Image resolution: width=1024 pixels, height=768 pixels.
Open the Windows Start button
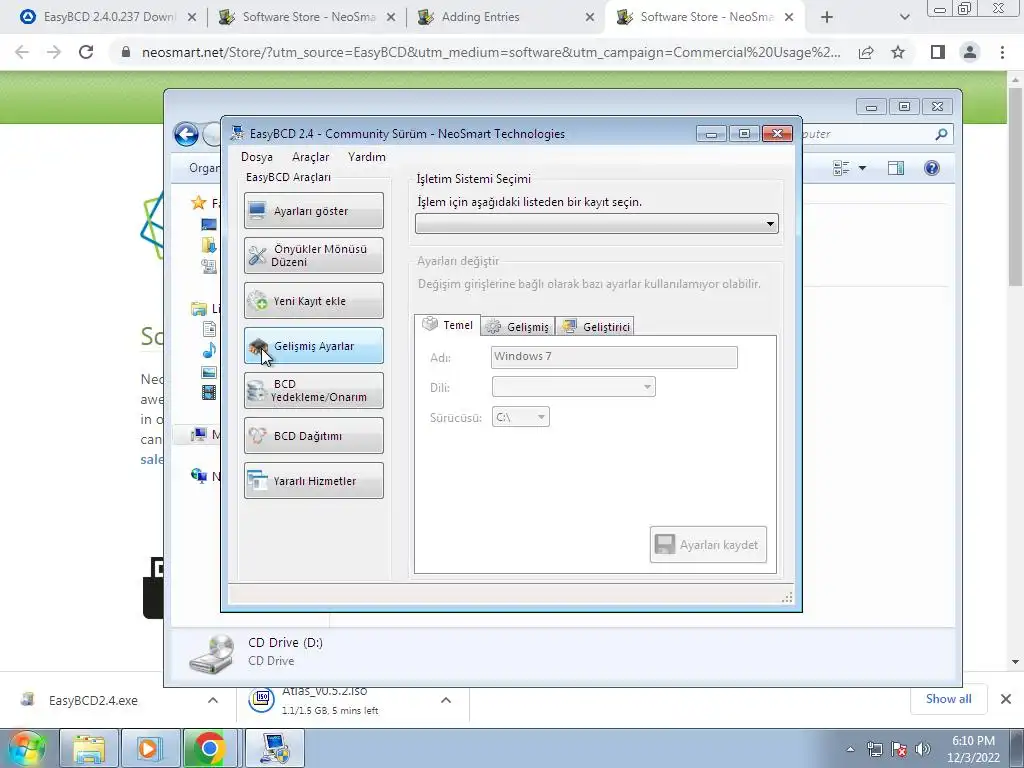26,748
